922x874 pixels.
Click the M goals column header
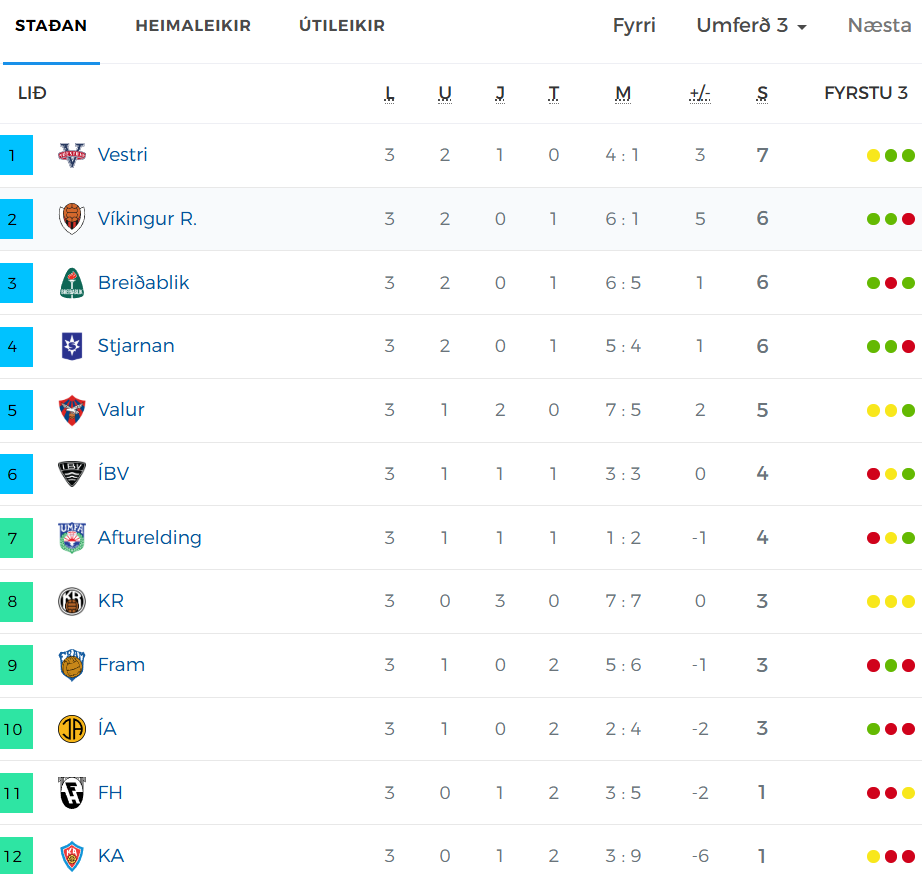(623, 94)
